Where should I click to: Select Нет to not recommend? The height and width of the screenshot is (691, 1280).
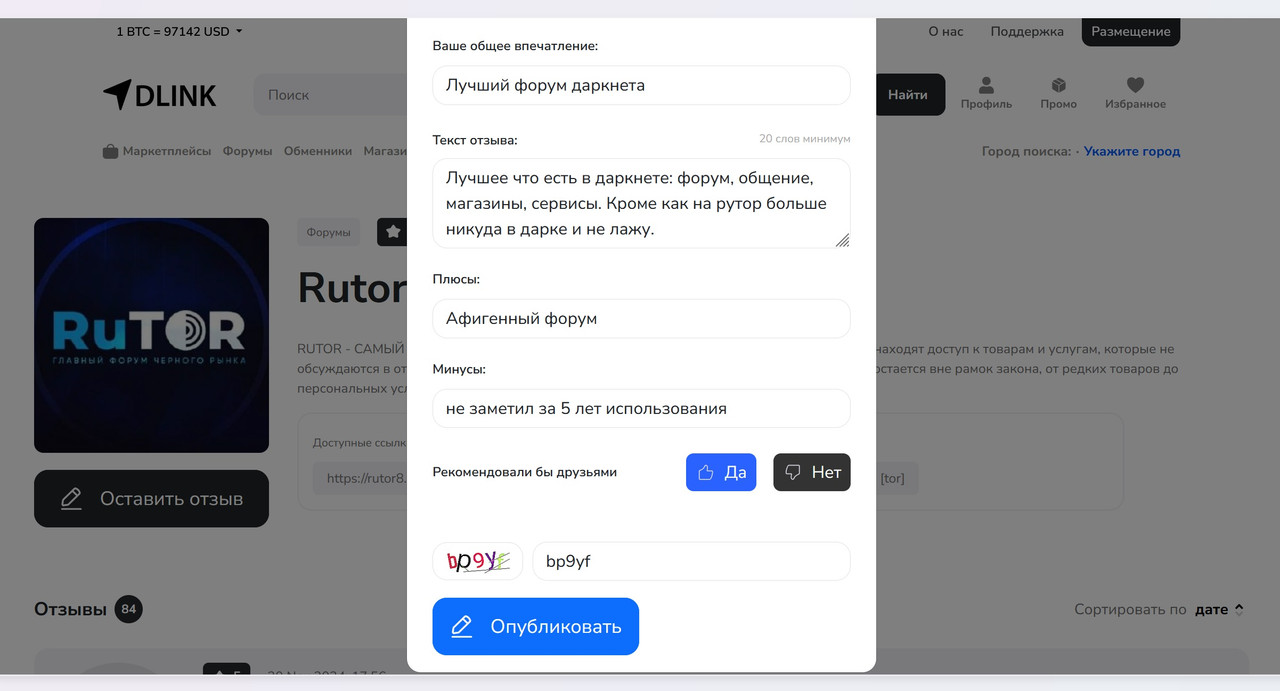(812, 472)
